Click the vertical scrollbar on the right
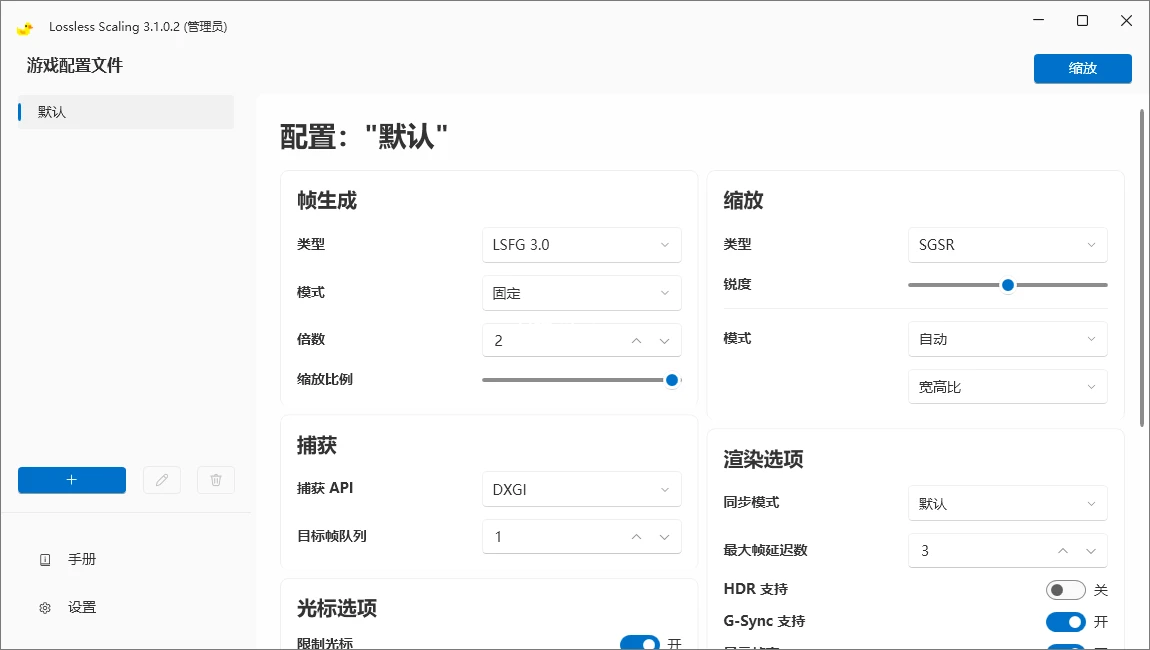This screenshot has height=650, width=1150. click(x=1142, y=268)
